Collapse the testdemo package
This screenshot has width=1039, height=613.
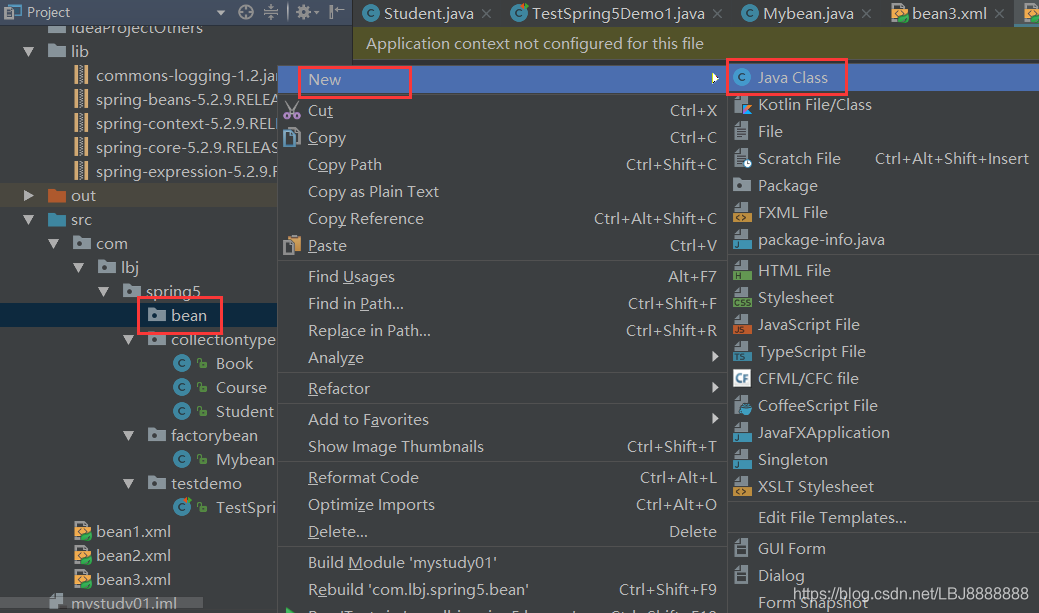point(129,484)
